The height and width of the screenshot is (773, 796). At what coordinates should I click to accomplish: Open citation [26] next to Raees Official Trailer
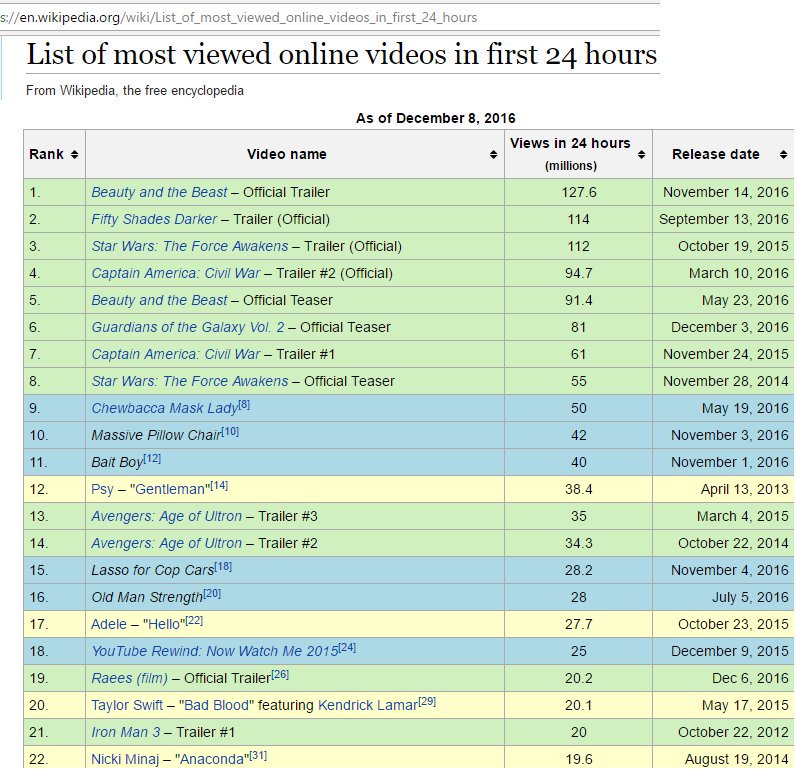click(x=280, y=675)
